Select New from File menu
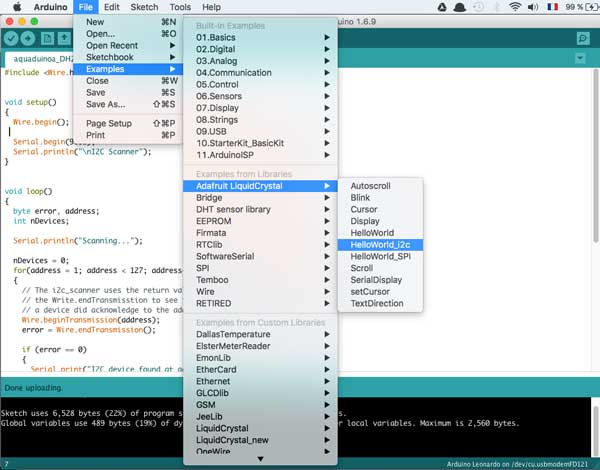This screenshot has height=470, width=600. pos(127,22)
